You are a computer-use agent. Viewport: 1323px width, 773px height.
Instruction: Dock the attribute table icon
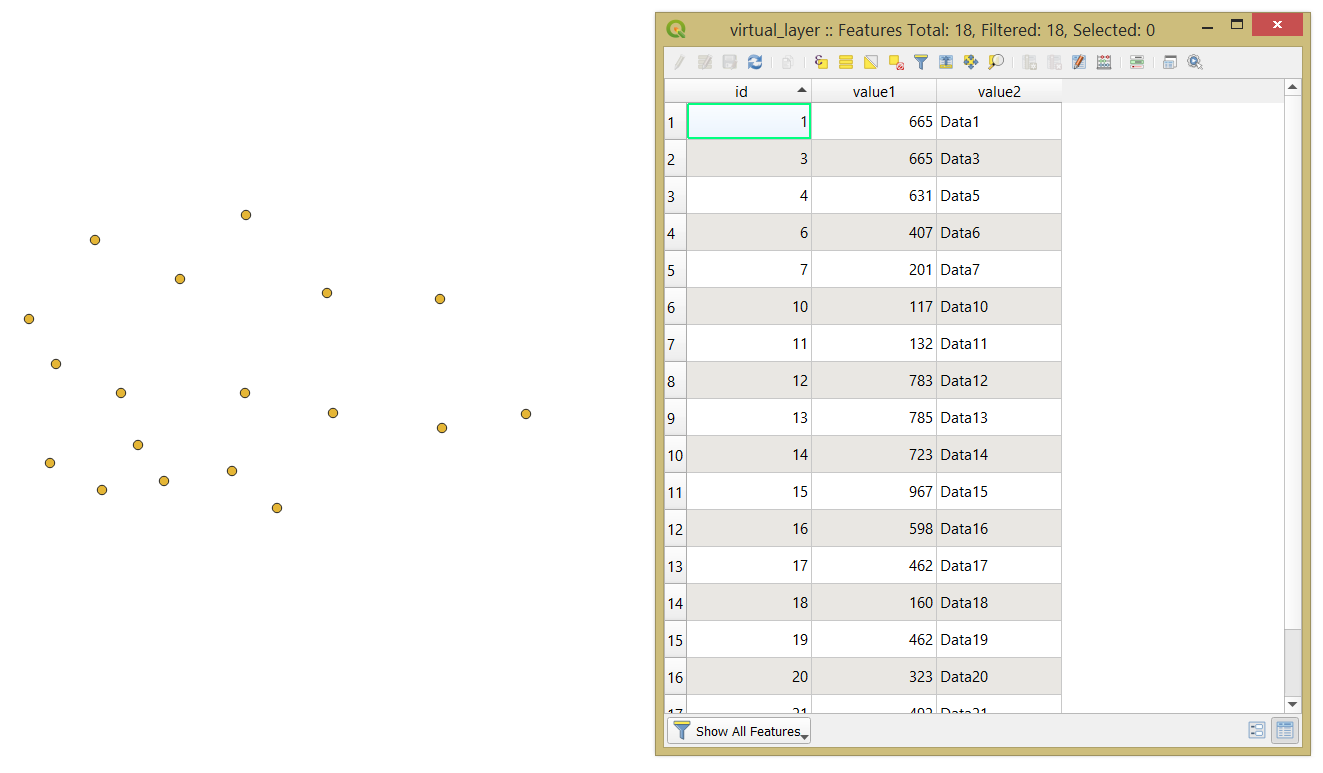tap(1170, 62)
